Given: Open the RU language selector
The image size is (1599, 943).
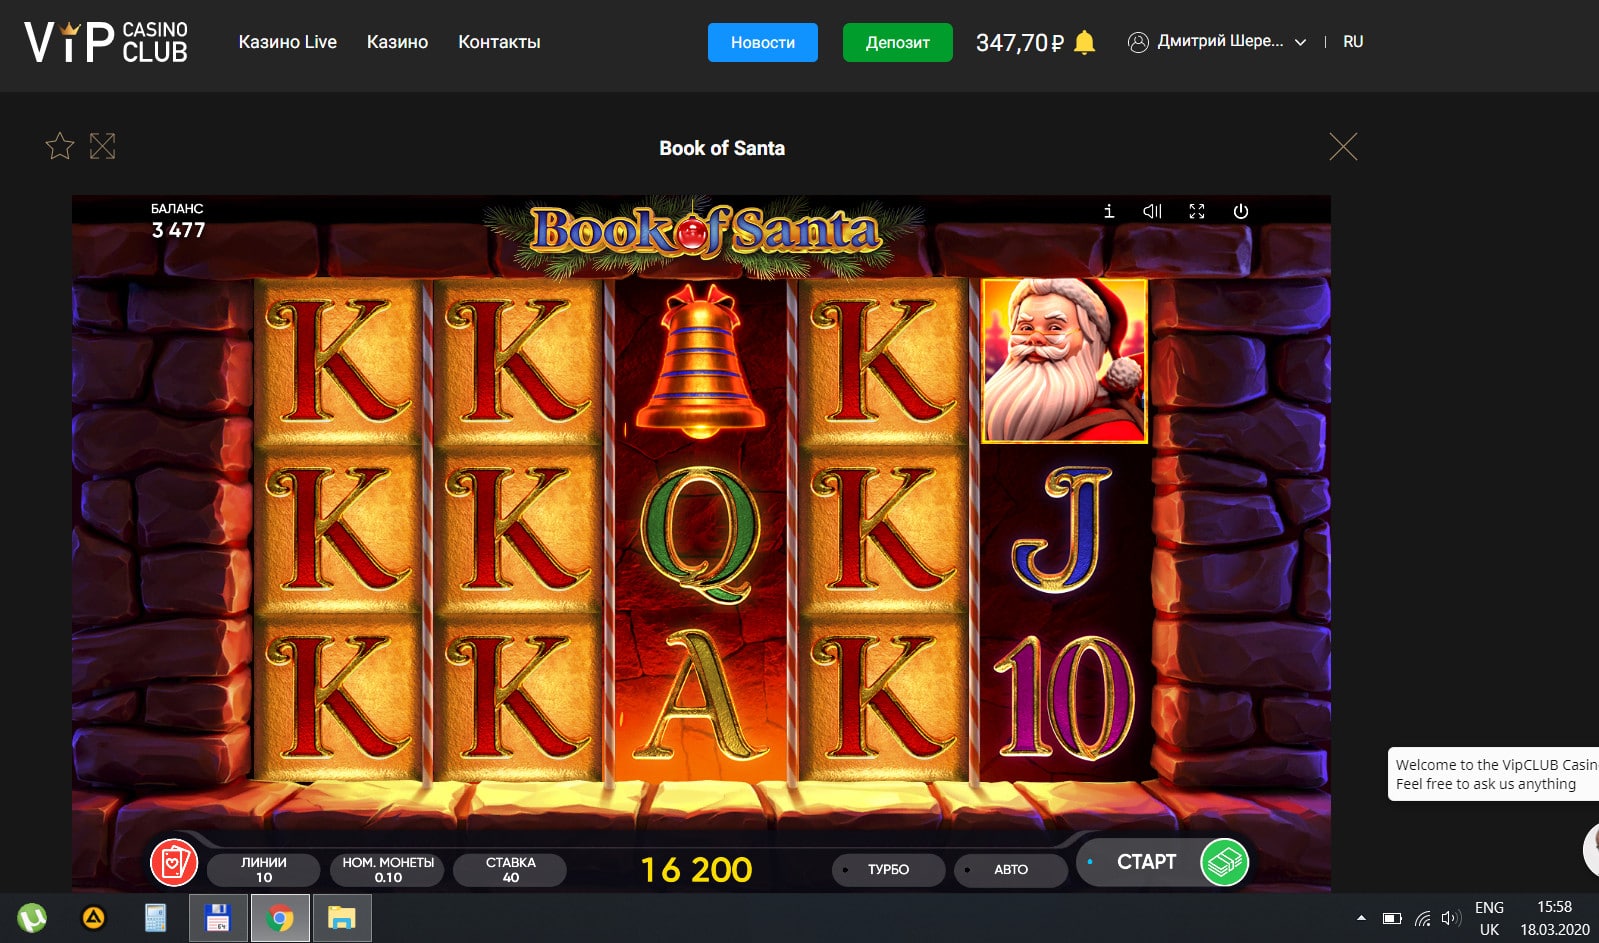Looking at the screenshot, I should 1353,42.
